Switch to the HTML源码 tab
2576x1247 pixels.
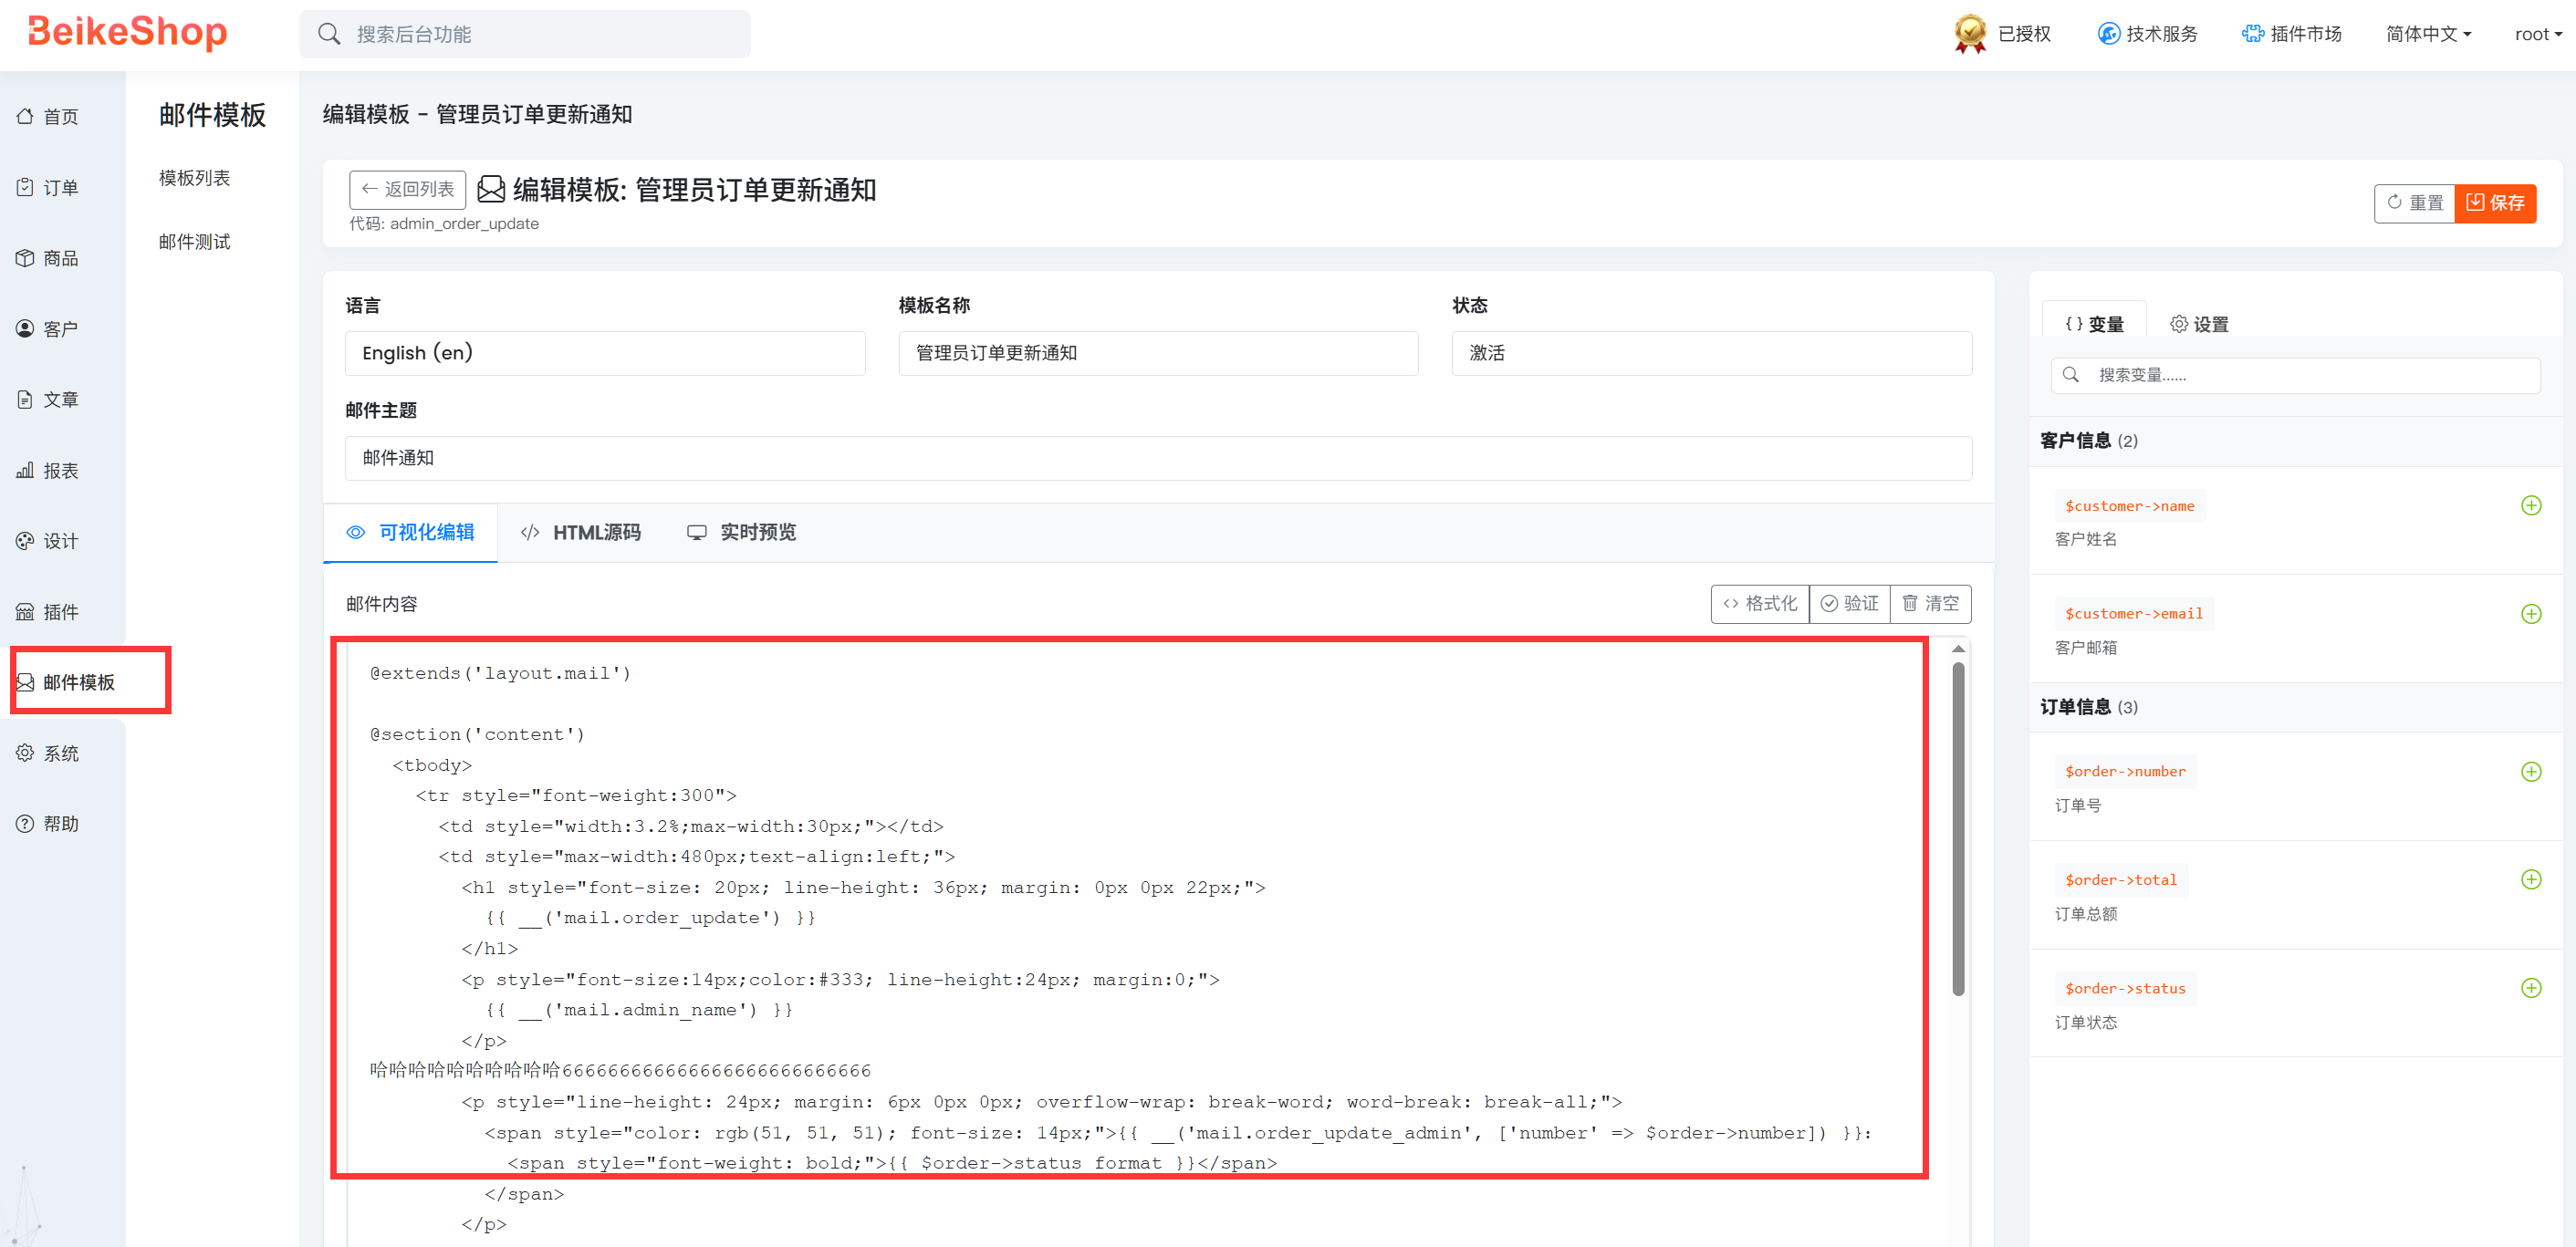581,532
